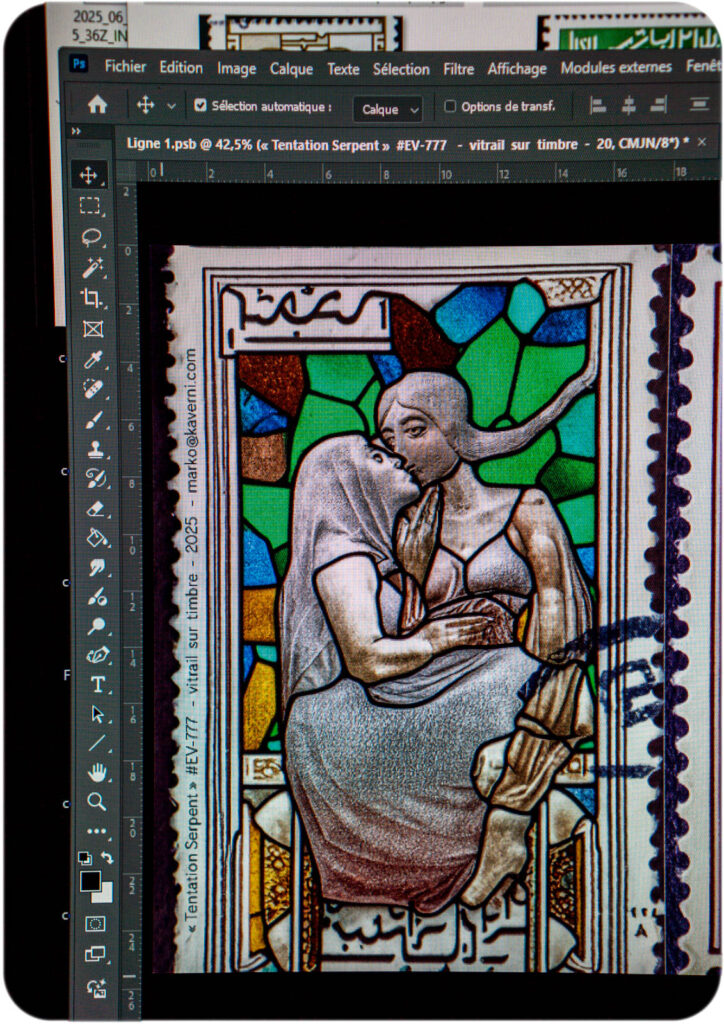
Task: Open the Sélection menu
Action: (401, 69)
